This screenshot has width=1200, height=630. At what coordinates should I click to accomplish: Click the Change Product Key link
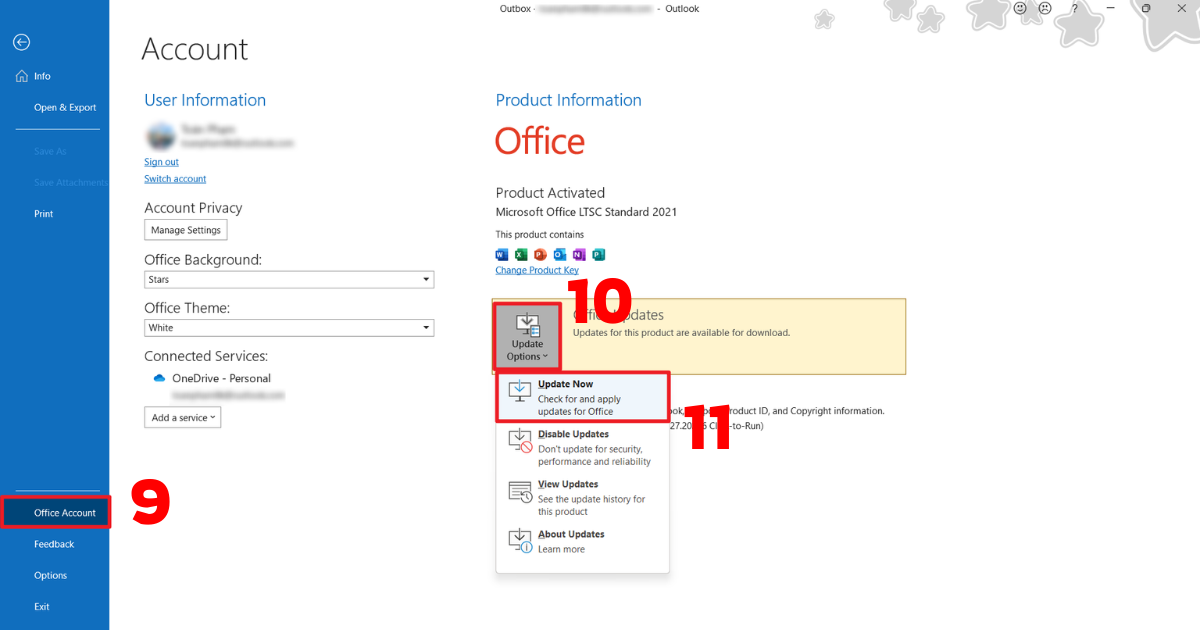tap(537, 270)
